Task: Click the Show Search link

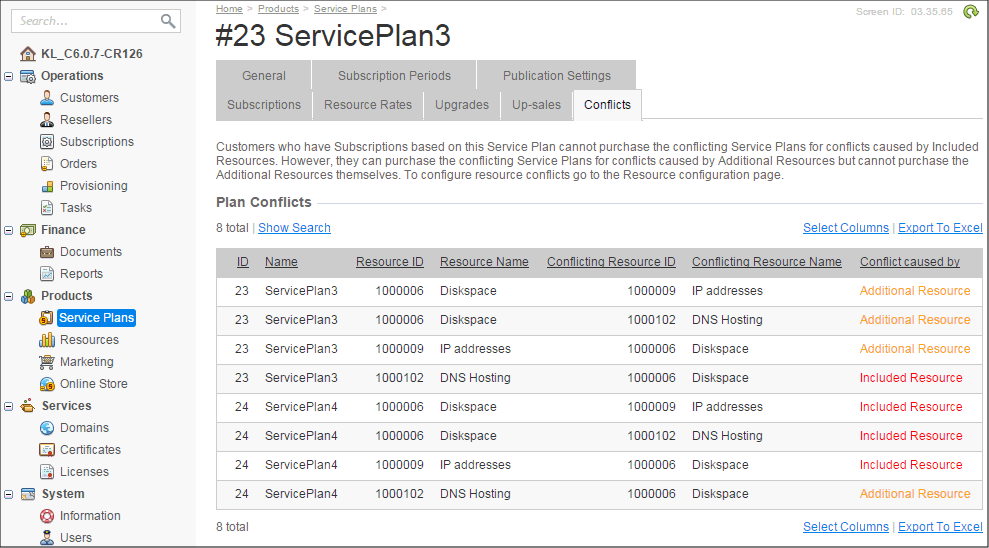Action: point(294,228)
